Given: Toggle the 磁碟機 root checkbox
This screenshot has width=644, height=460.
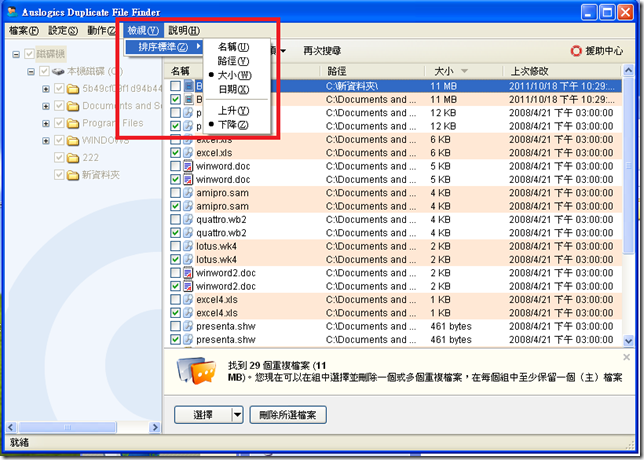Looking at the screenshot, I should click(29, 54).
